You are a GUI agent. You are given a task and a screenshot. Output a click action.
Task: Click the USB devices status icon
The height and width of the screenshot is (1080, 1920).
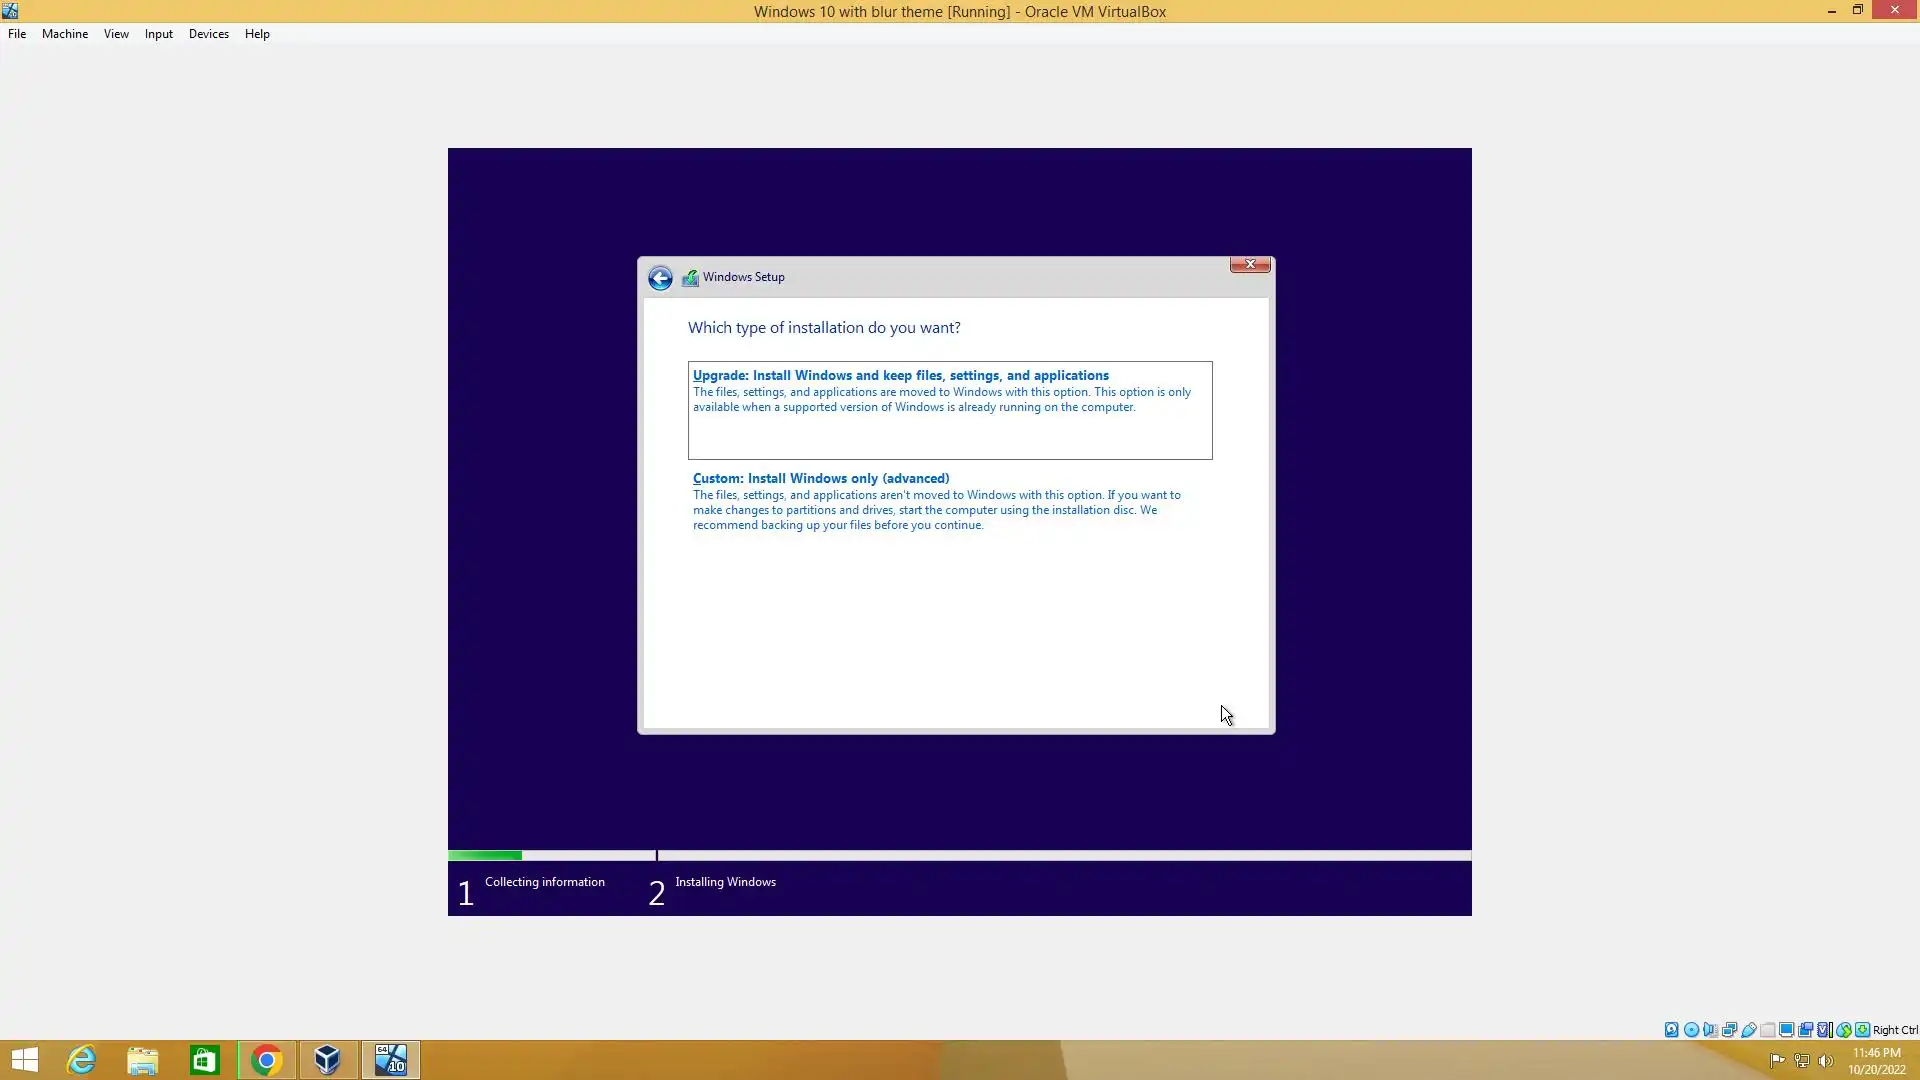(1749, 1030)
